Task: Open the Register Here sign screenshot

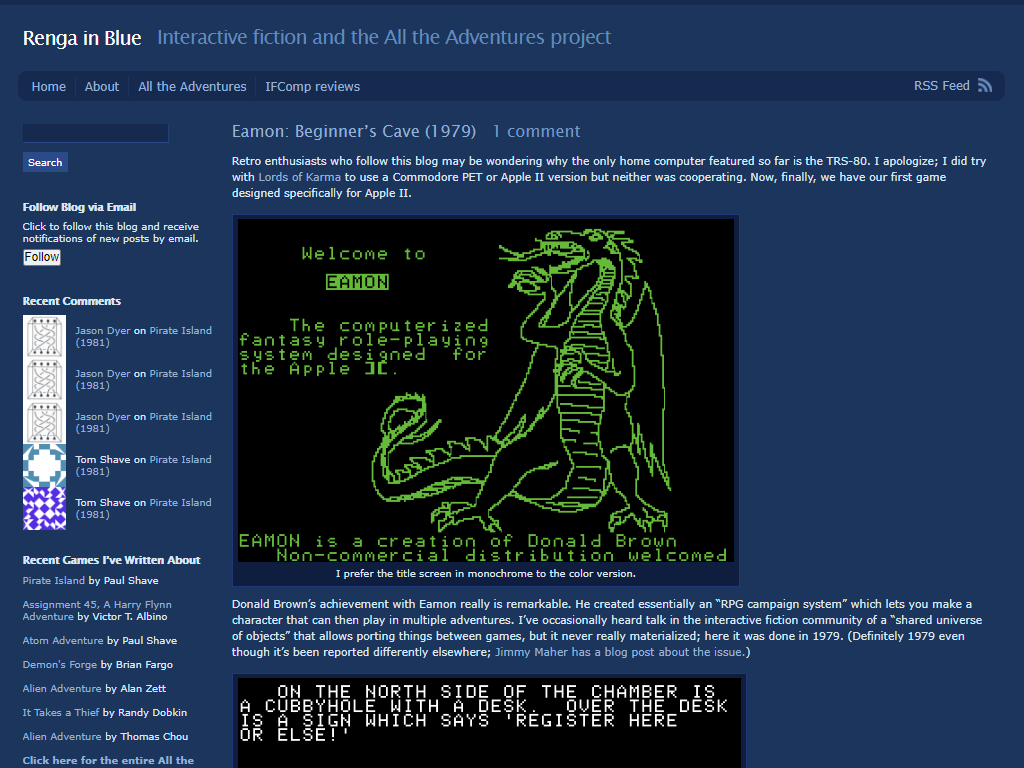Action: coord(489,723)
